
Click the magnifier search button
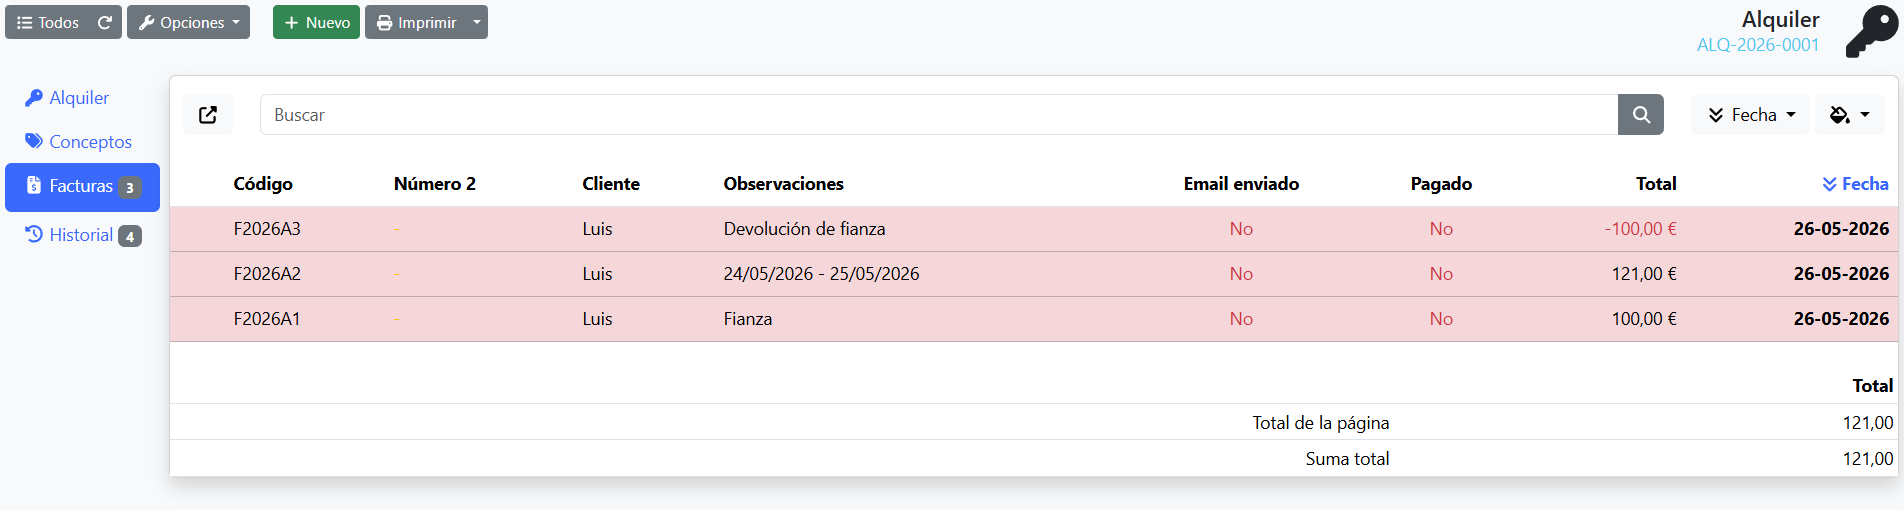click(x=1641, y=115)
